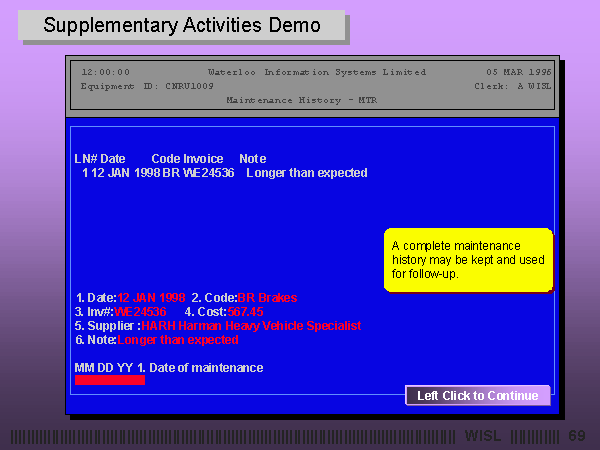Click the Code value BR Brakes
The height and width of the screenshot is (450, 600).
[x=267, y=298]
